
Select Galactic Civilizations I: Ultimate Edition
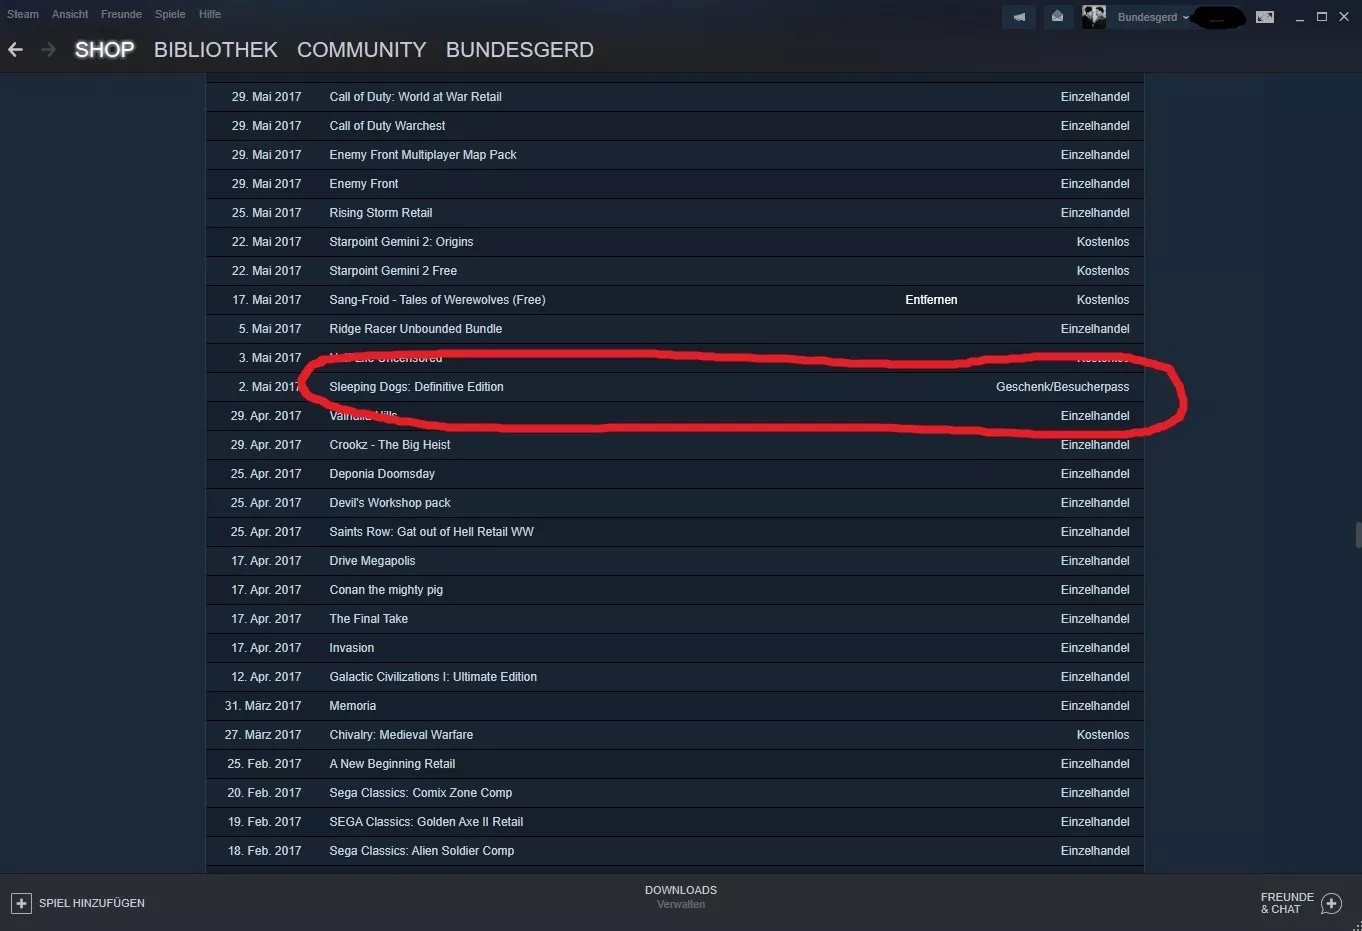click(x=433, y=677)
